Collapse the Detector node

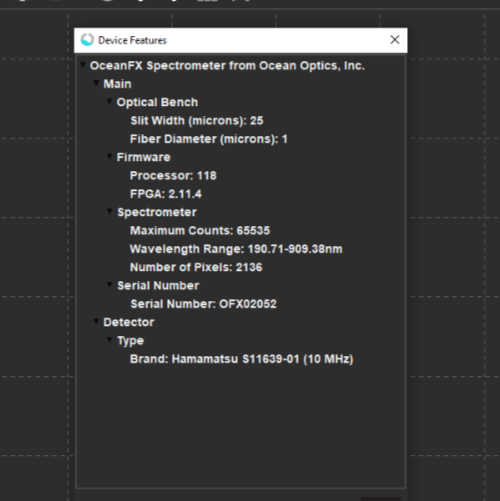(x=96, y=321)
